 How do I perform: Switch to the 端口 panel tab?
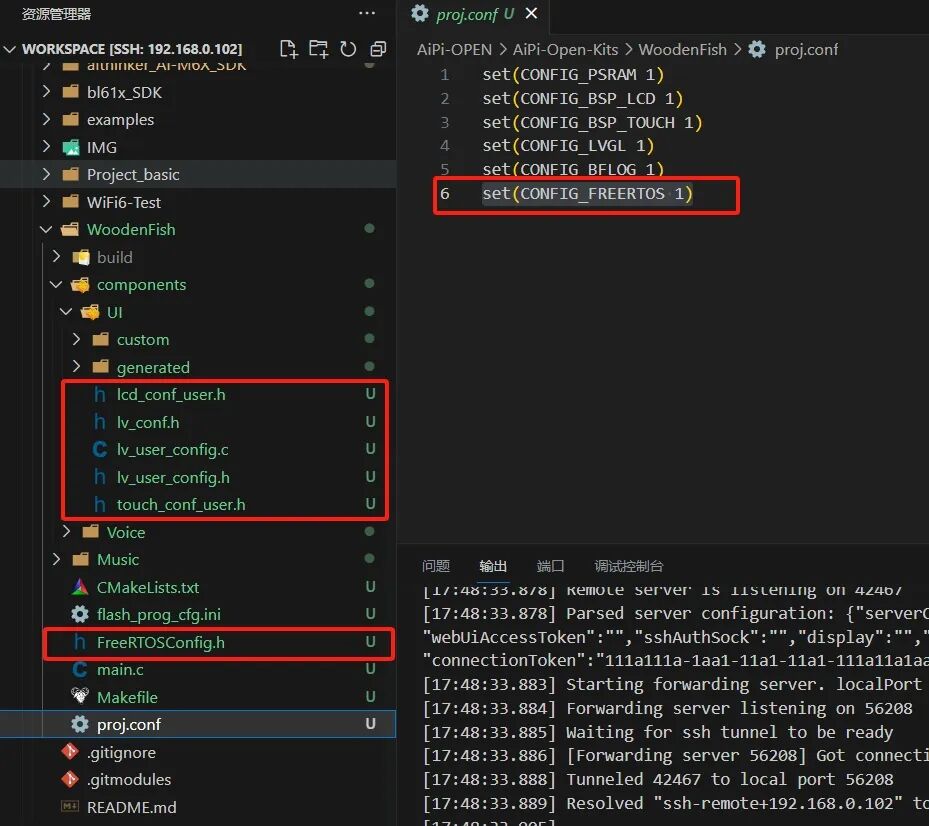click(550, 566)
